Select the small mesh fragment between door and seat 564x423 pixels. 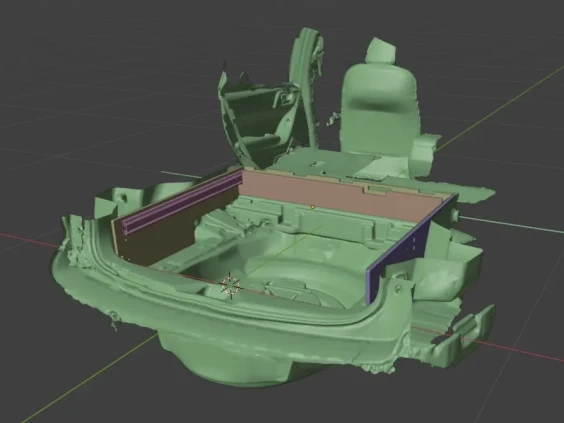coord(333,119)
